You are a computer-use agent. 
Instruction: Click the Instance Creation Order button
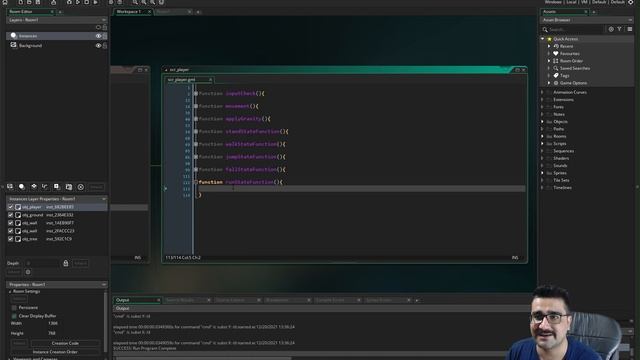pos(55,352)
